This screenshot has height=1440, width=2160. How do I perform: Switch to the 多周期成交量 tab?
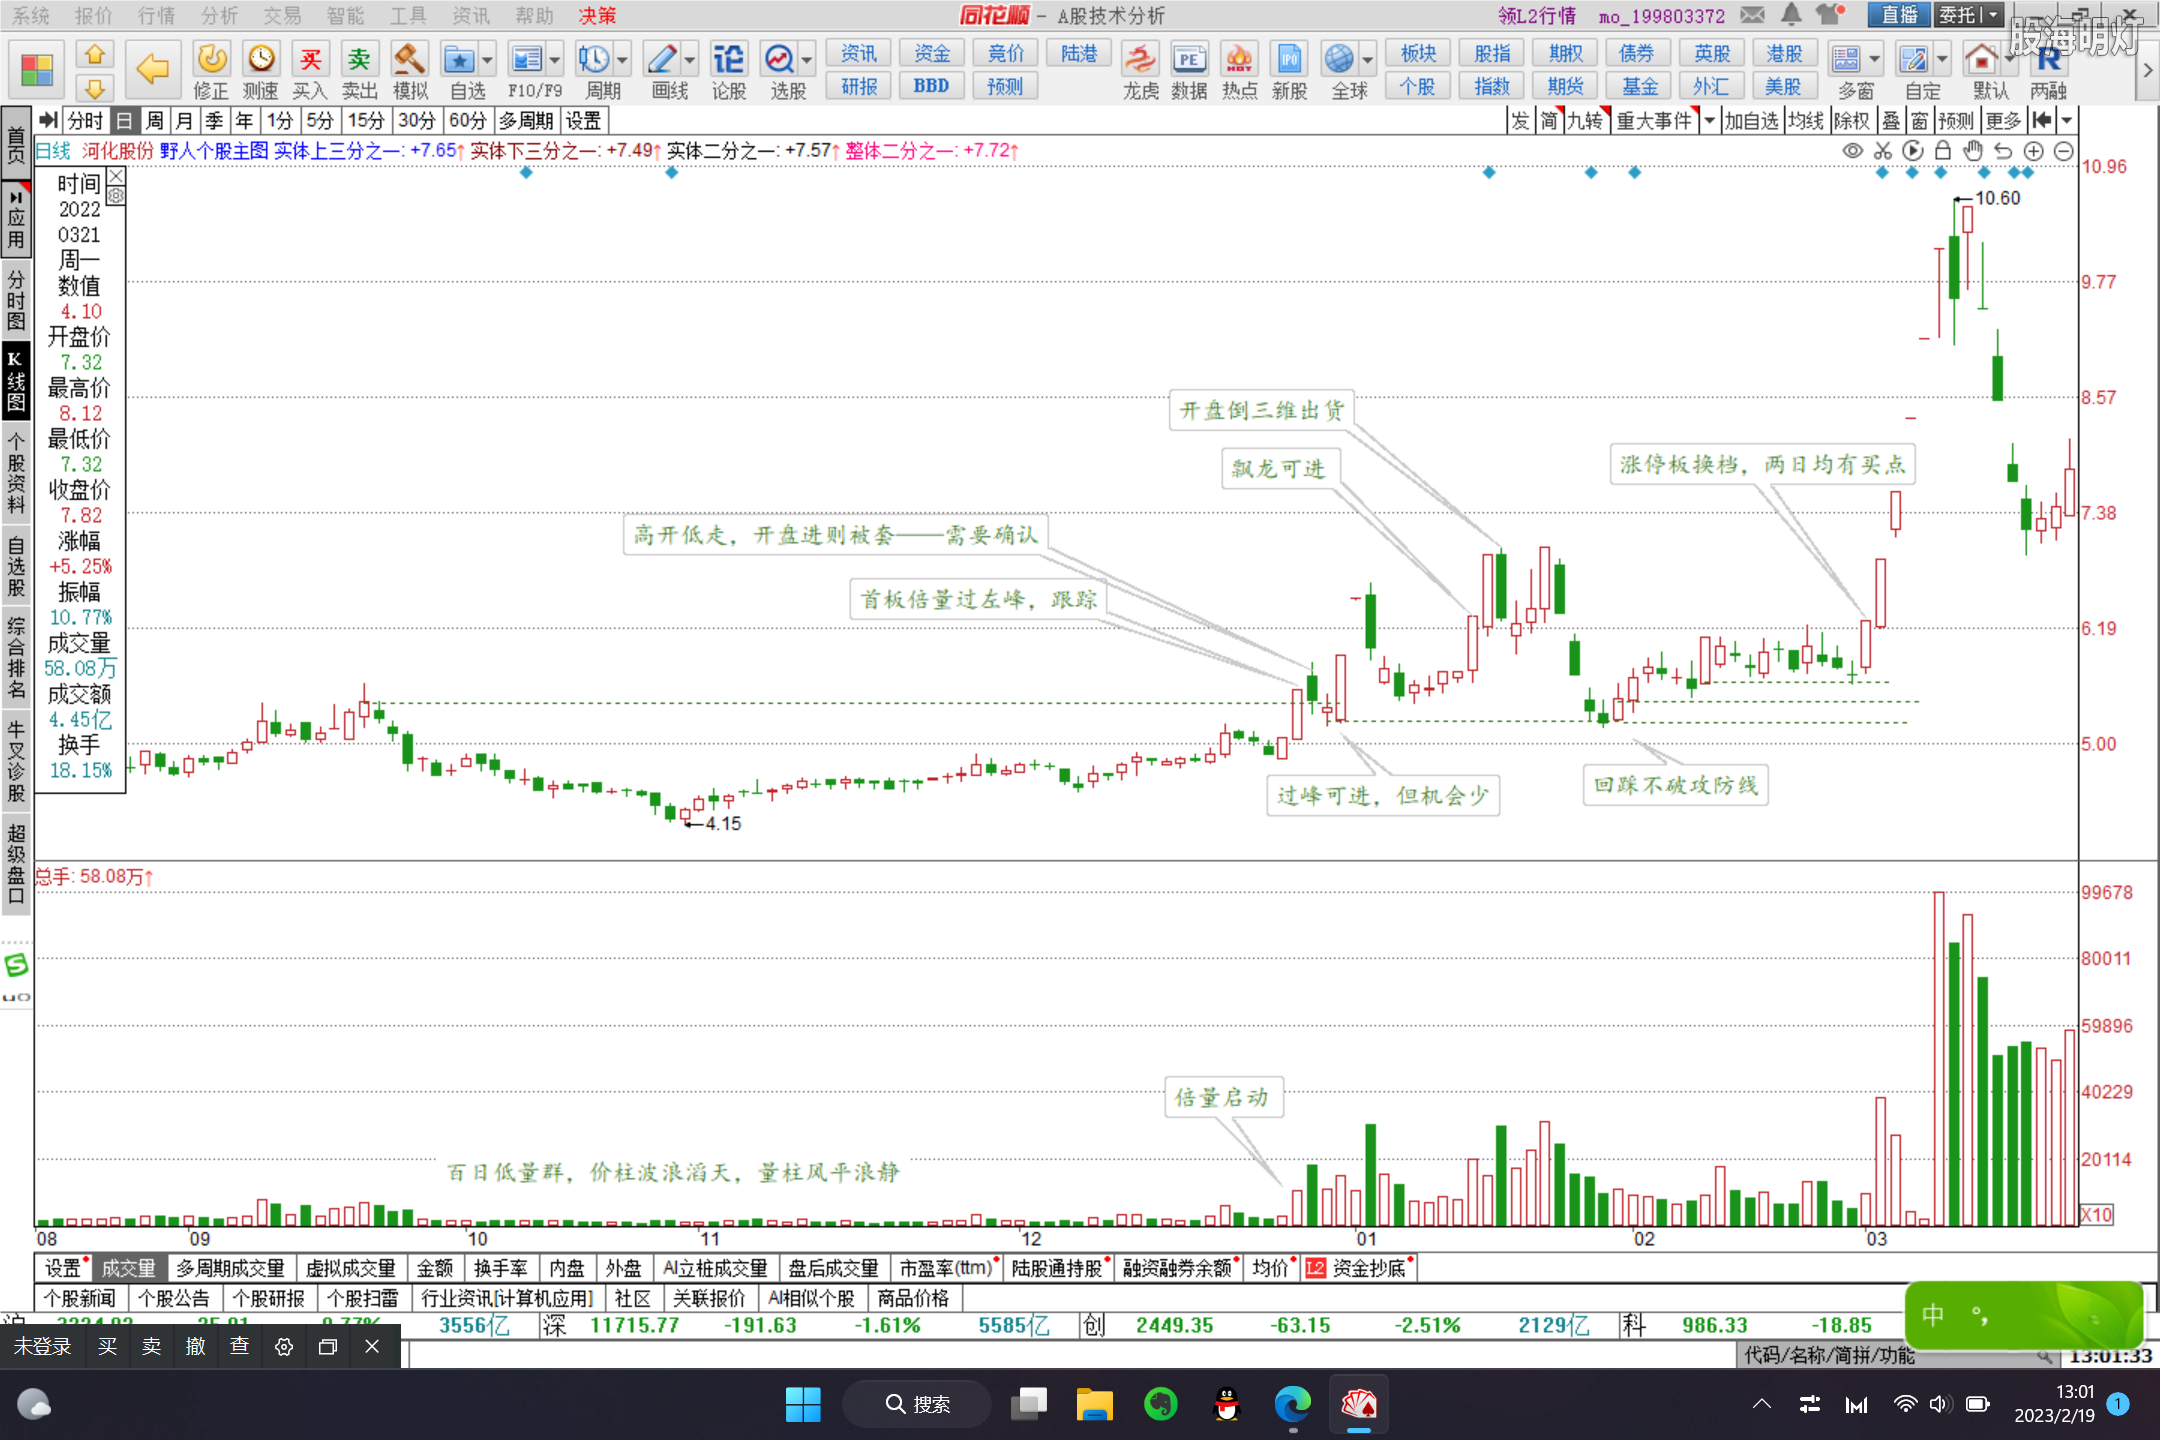pos(230,1268)
